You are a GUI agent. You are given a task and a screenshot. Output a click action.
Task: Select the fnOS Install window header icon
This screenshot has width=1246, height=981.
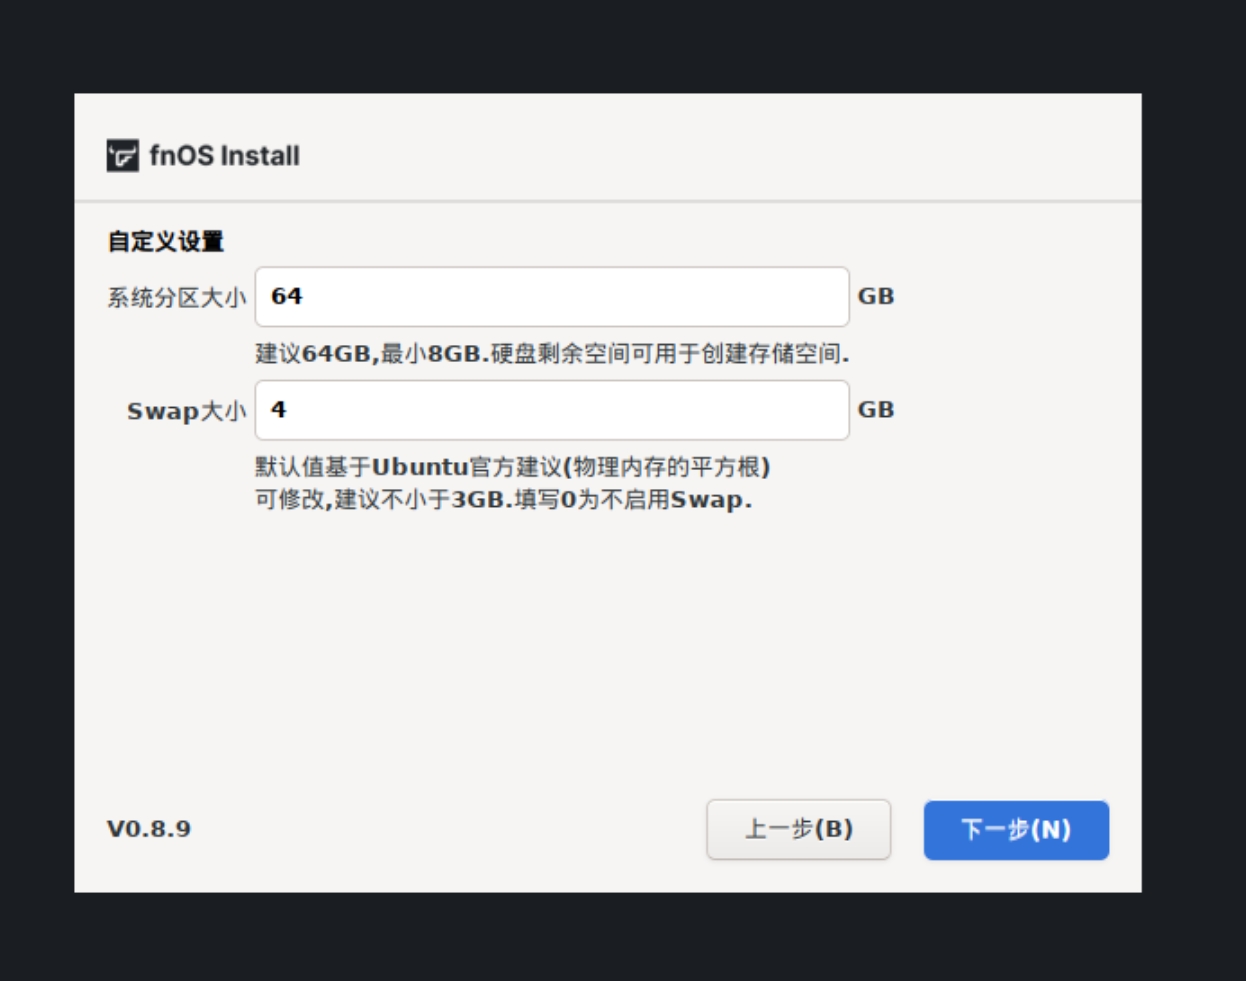tap(120, 155)
